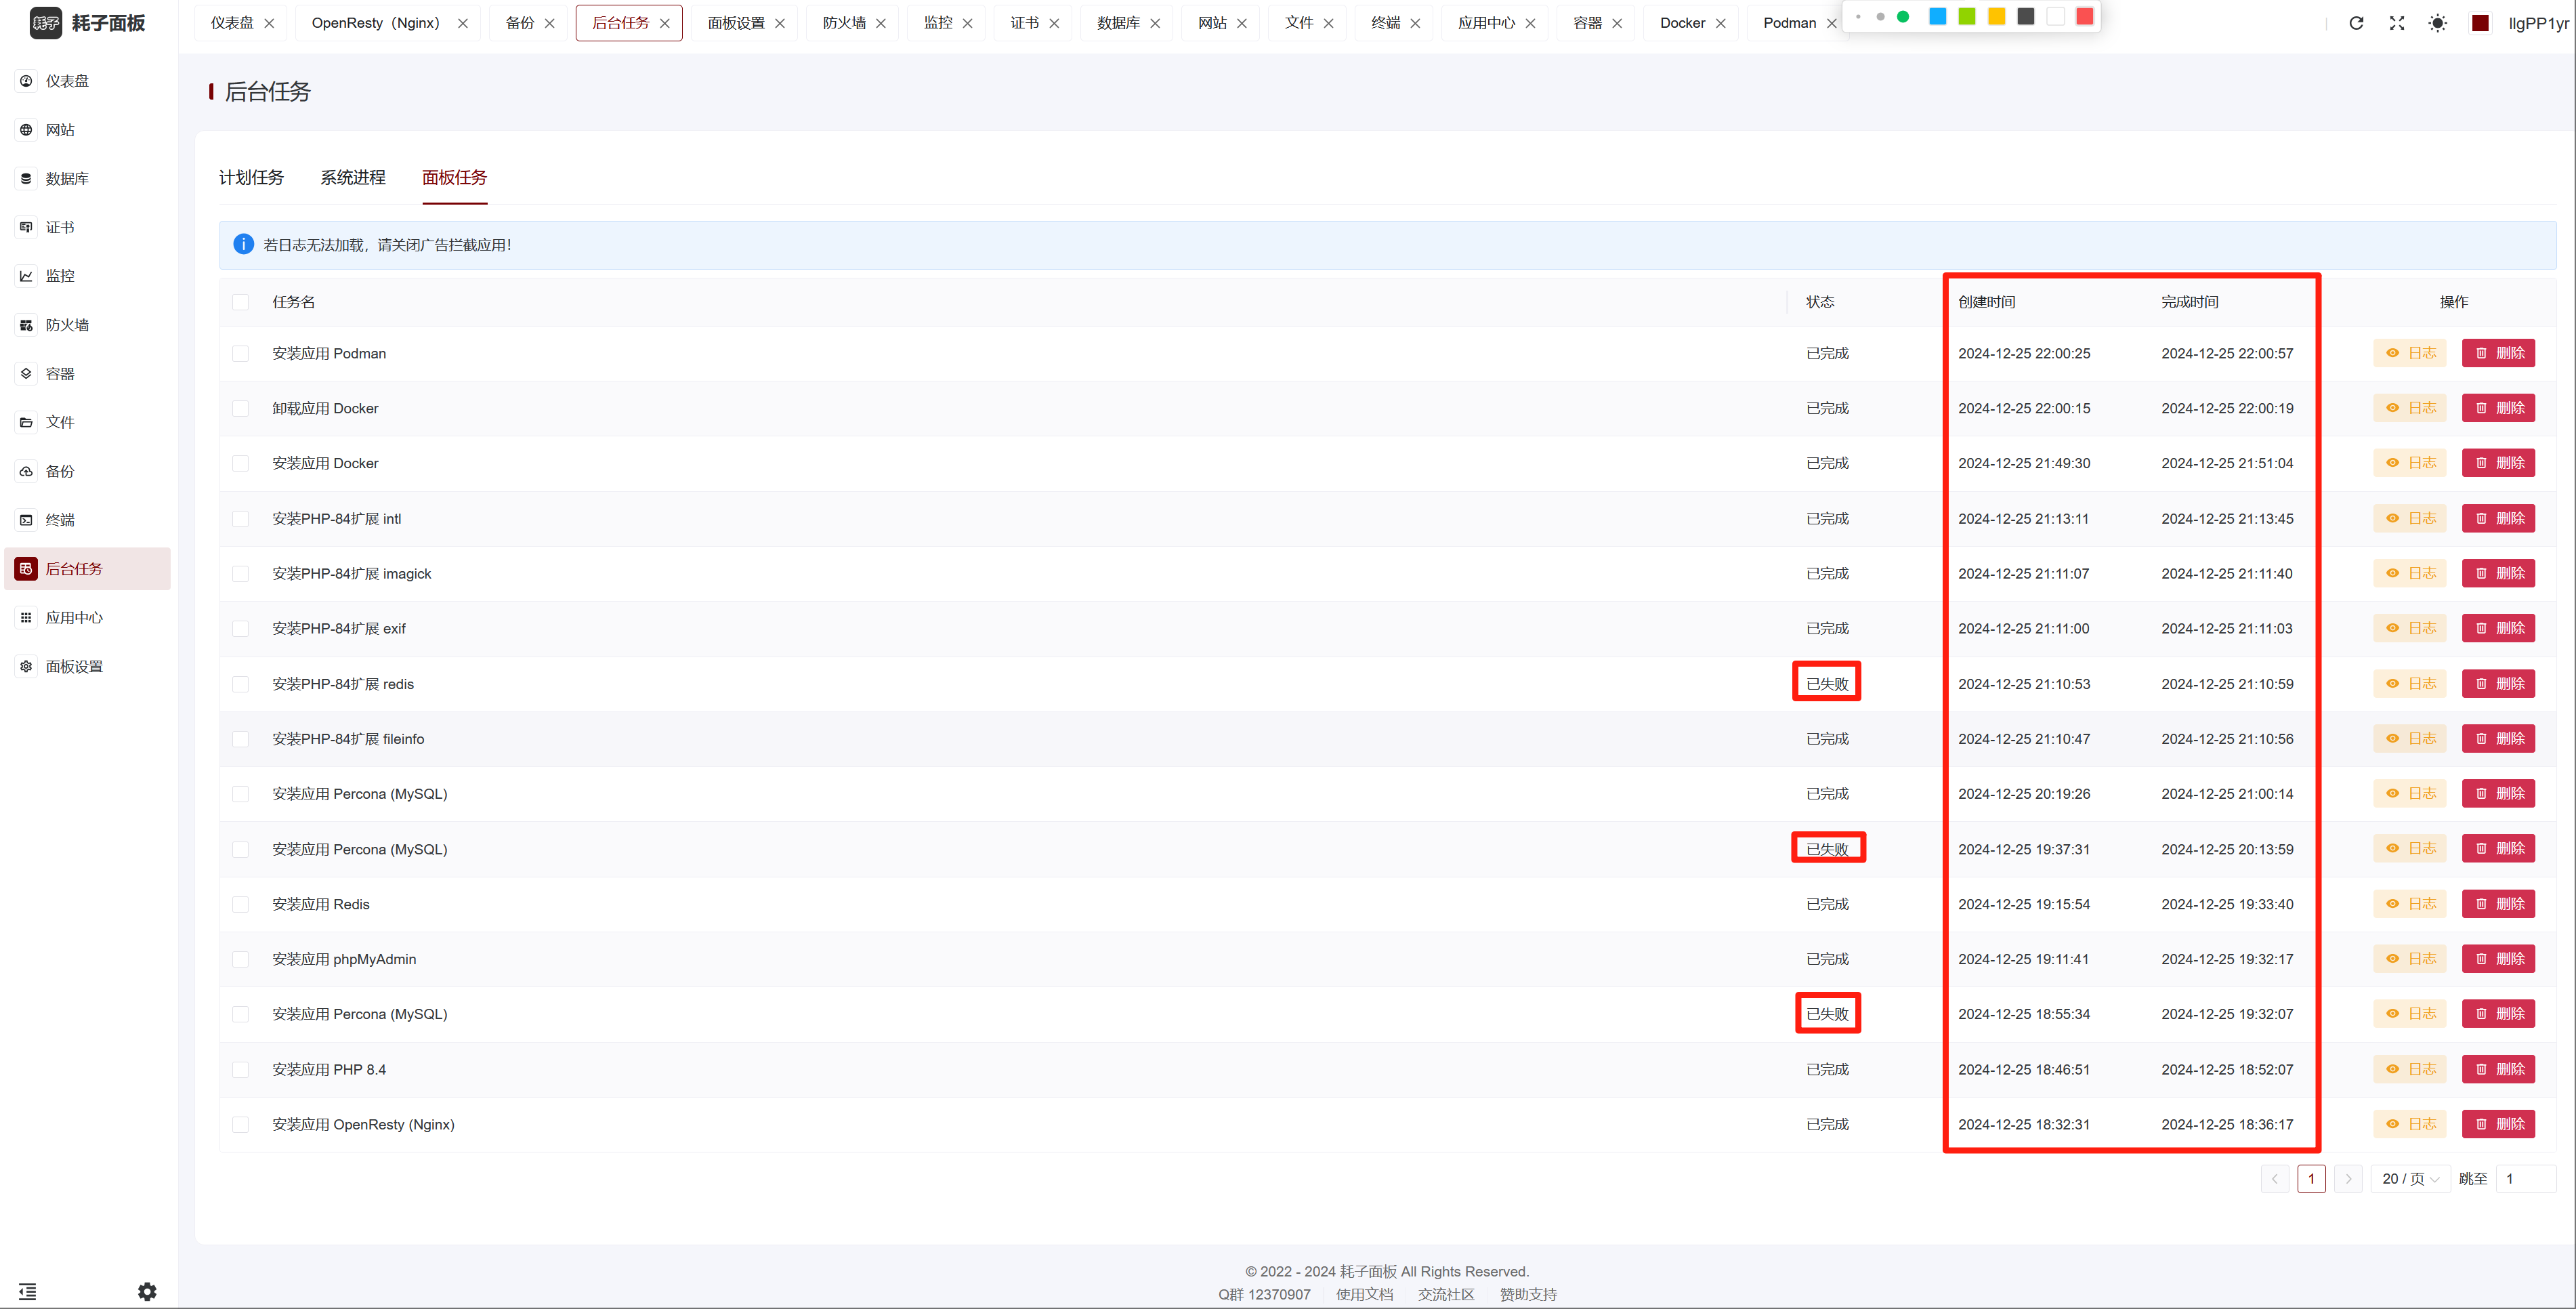2576x1309 pixels.
Task: Switch to the 计划任务 tab
Action: (x=251, y=177)
